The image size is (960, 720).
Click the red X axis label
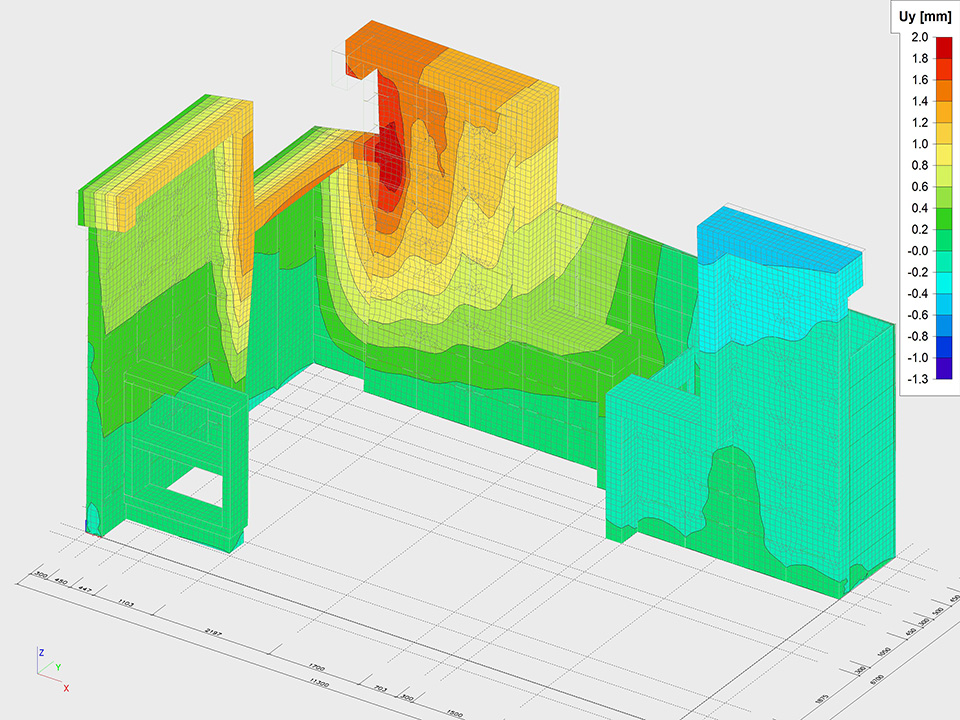point(66,688)
